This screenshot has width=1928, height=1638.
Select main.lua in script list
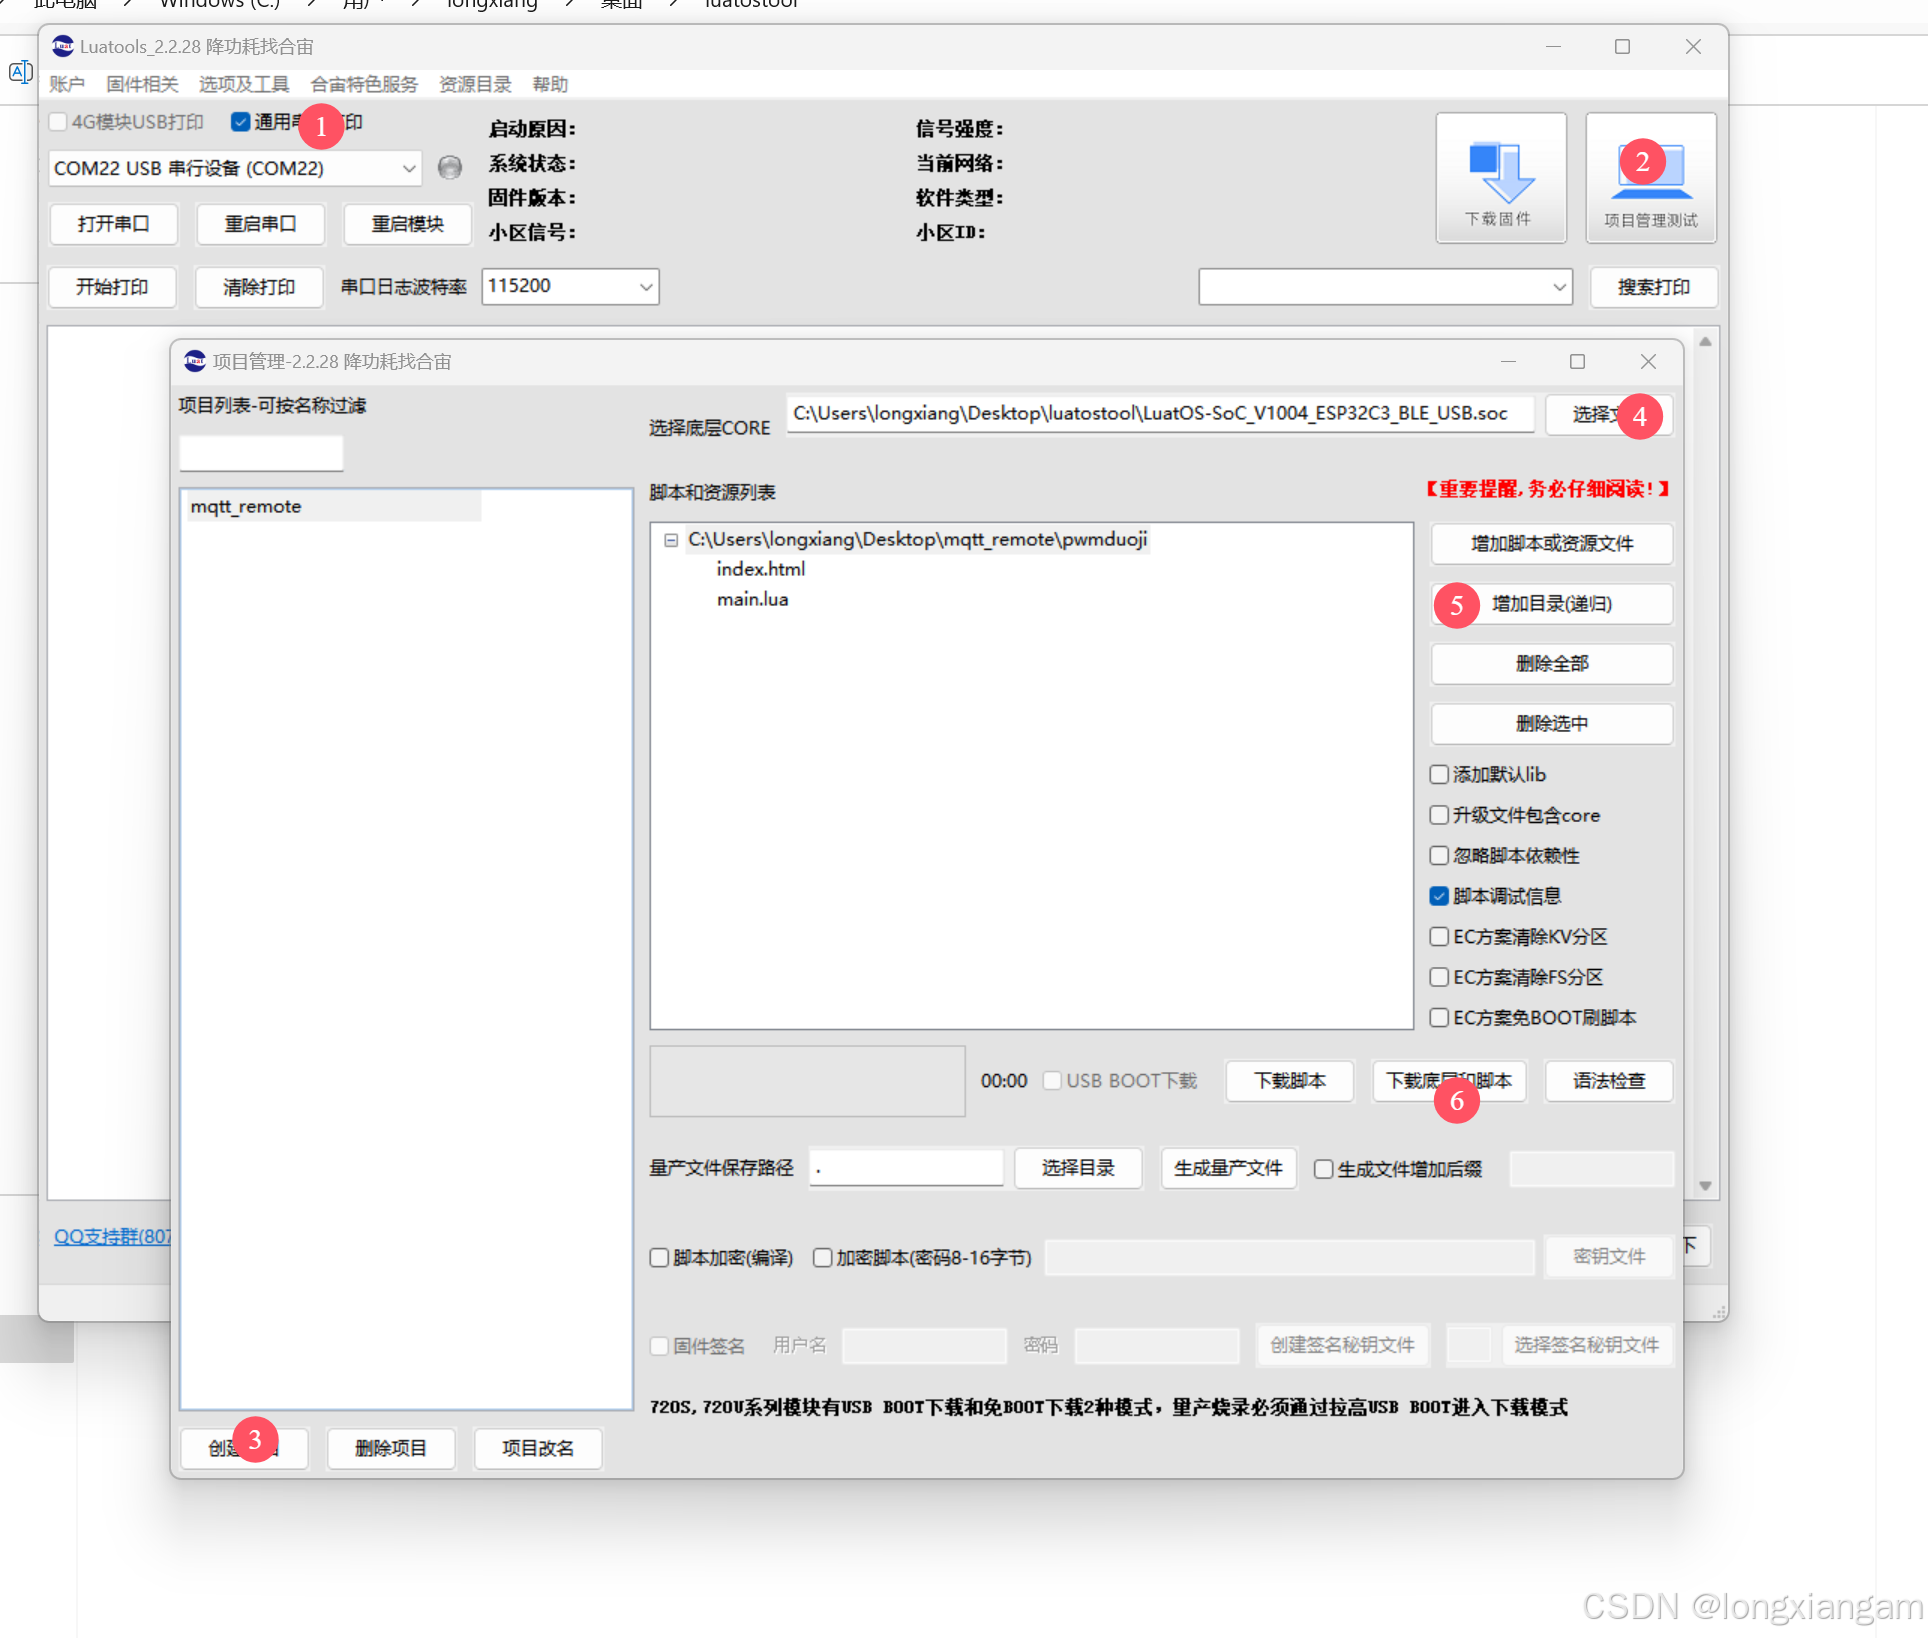coord(752,599)
